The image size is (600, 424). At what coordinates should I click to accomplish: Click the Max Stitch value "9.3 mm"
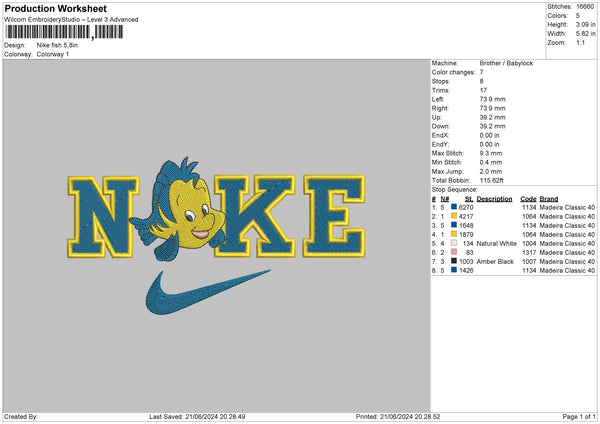click(491, 153)
